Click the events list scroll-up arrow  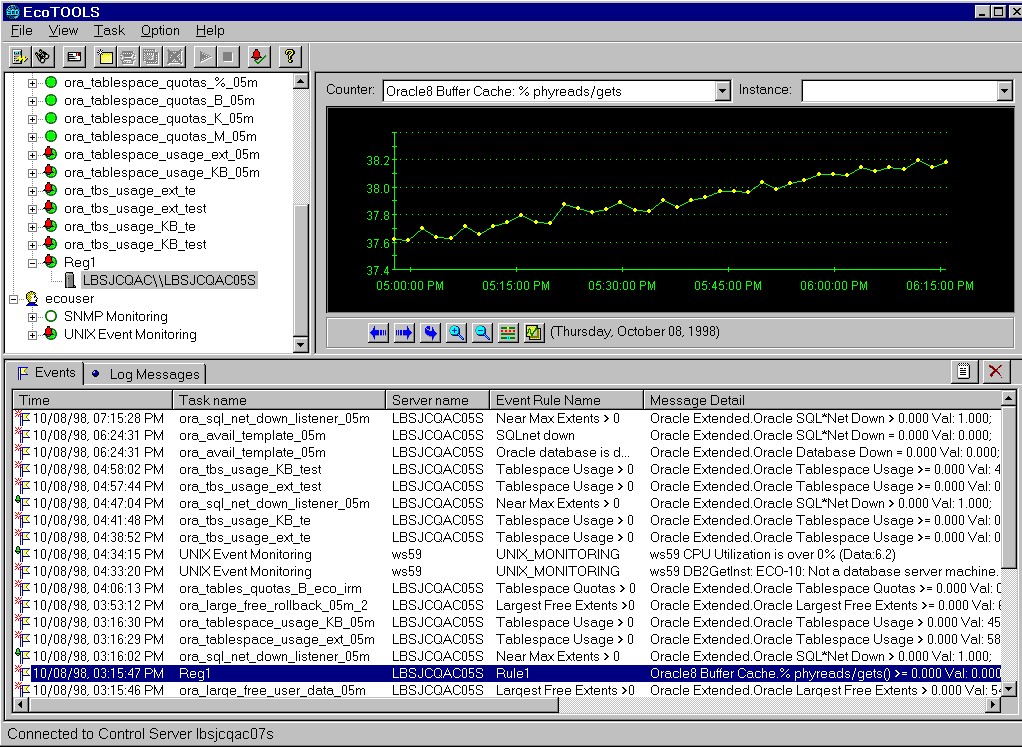pyautogui.click(x=1008, y=398)
